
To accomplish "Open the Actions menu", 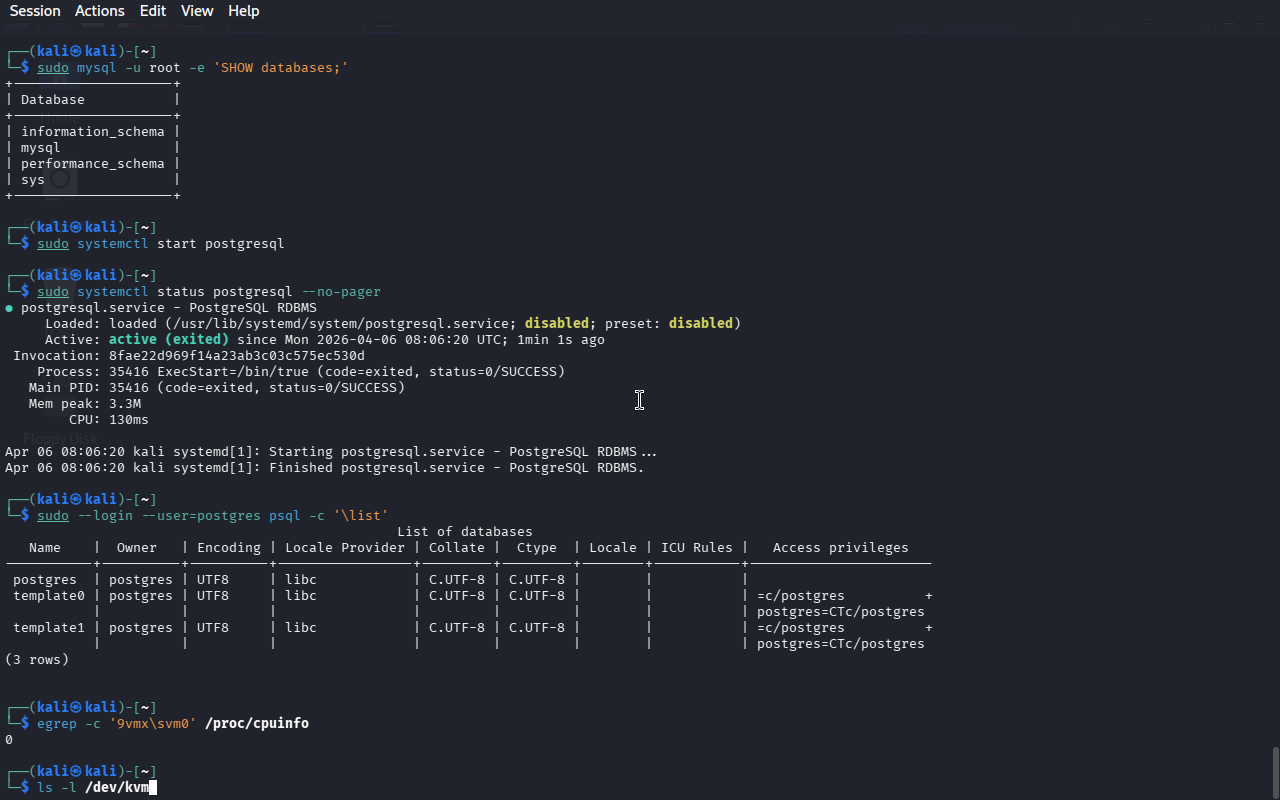I will [x=100, y=11].
